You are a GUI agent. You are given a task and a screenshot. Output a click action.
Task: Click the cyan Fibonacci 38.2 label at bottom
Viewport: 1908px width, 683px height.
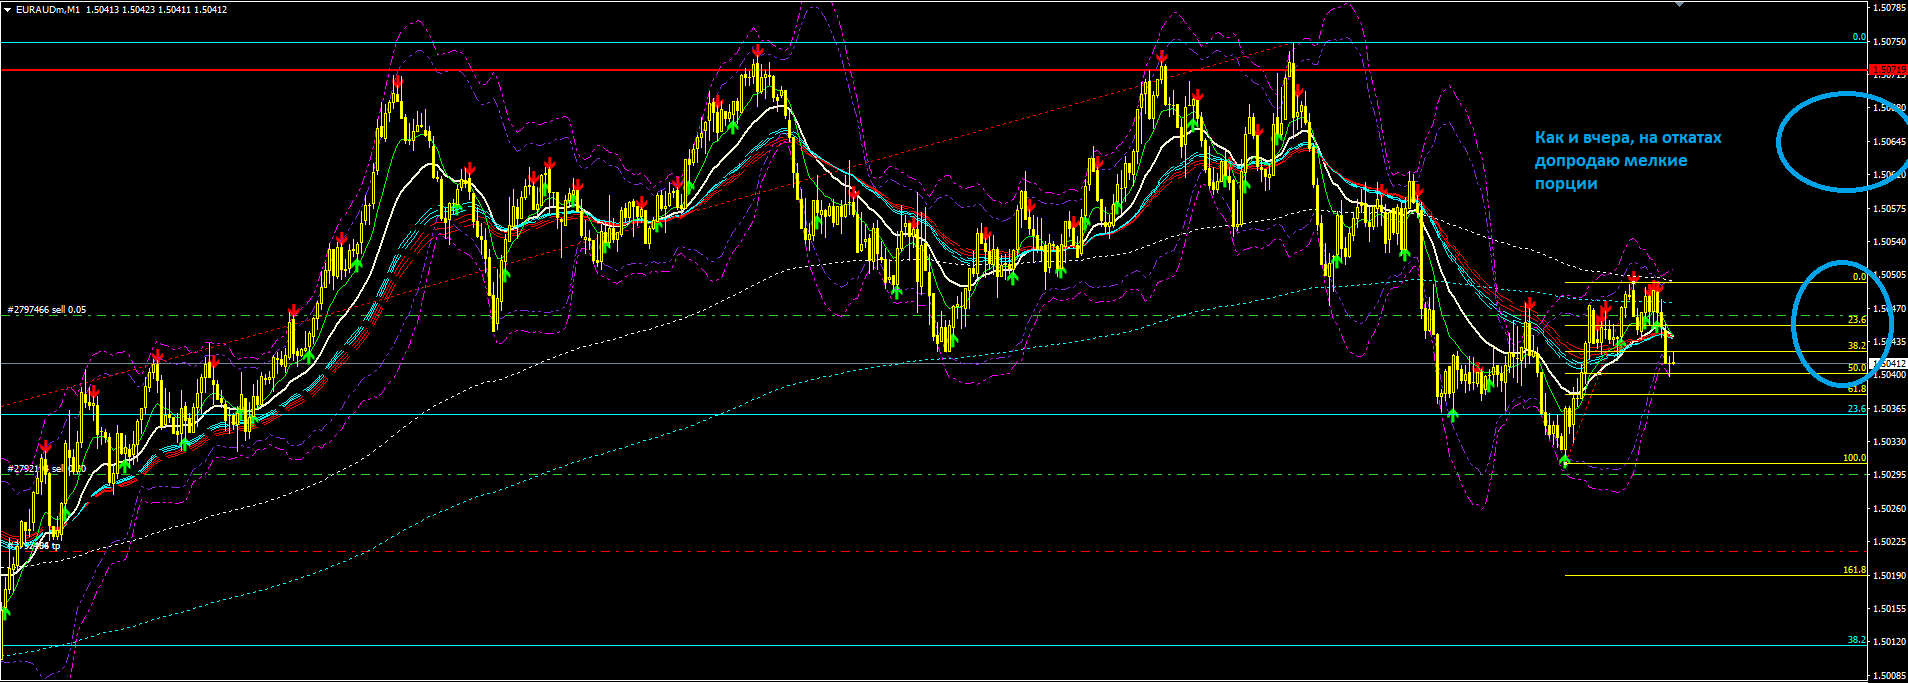point(1856,640)
